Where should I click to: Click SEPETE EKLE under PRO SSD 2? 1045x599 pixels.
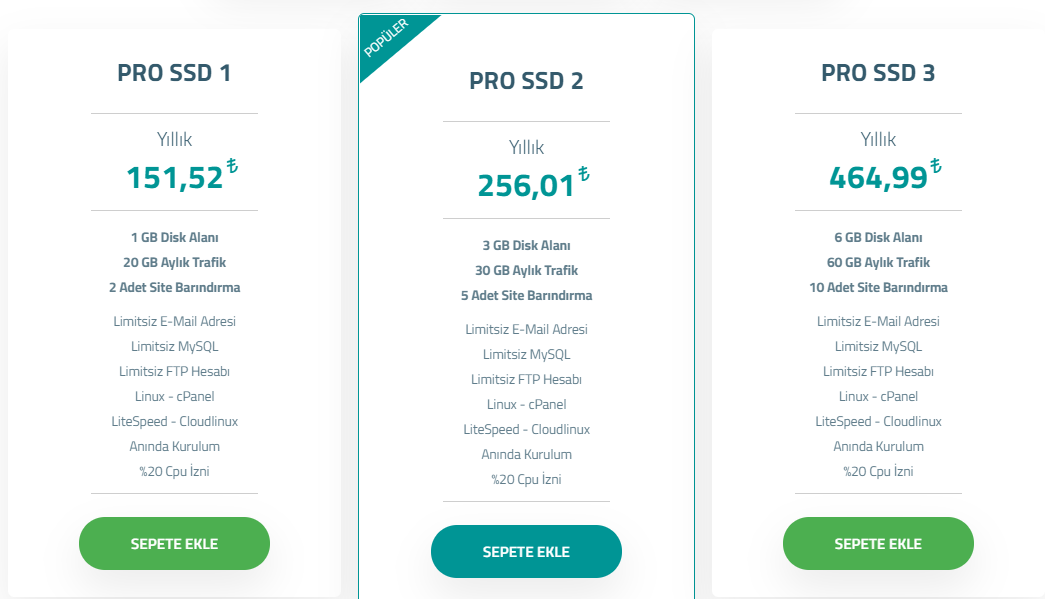526,552
